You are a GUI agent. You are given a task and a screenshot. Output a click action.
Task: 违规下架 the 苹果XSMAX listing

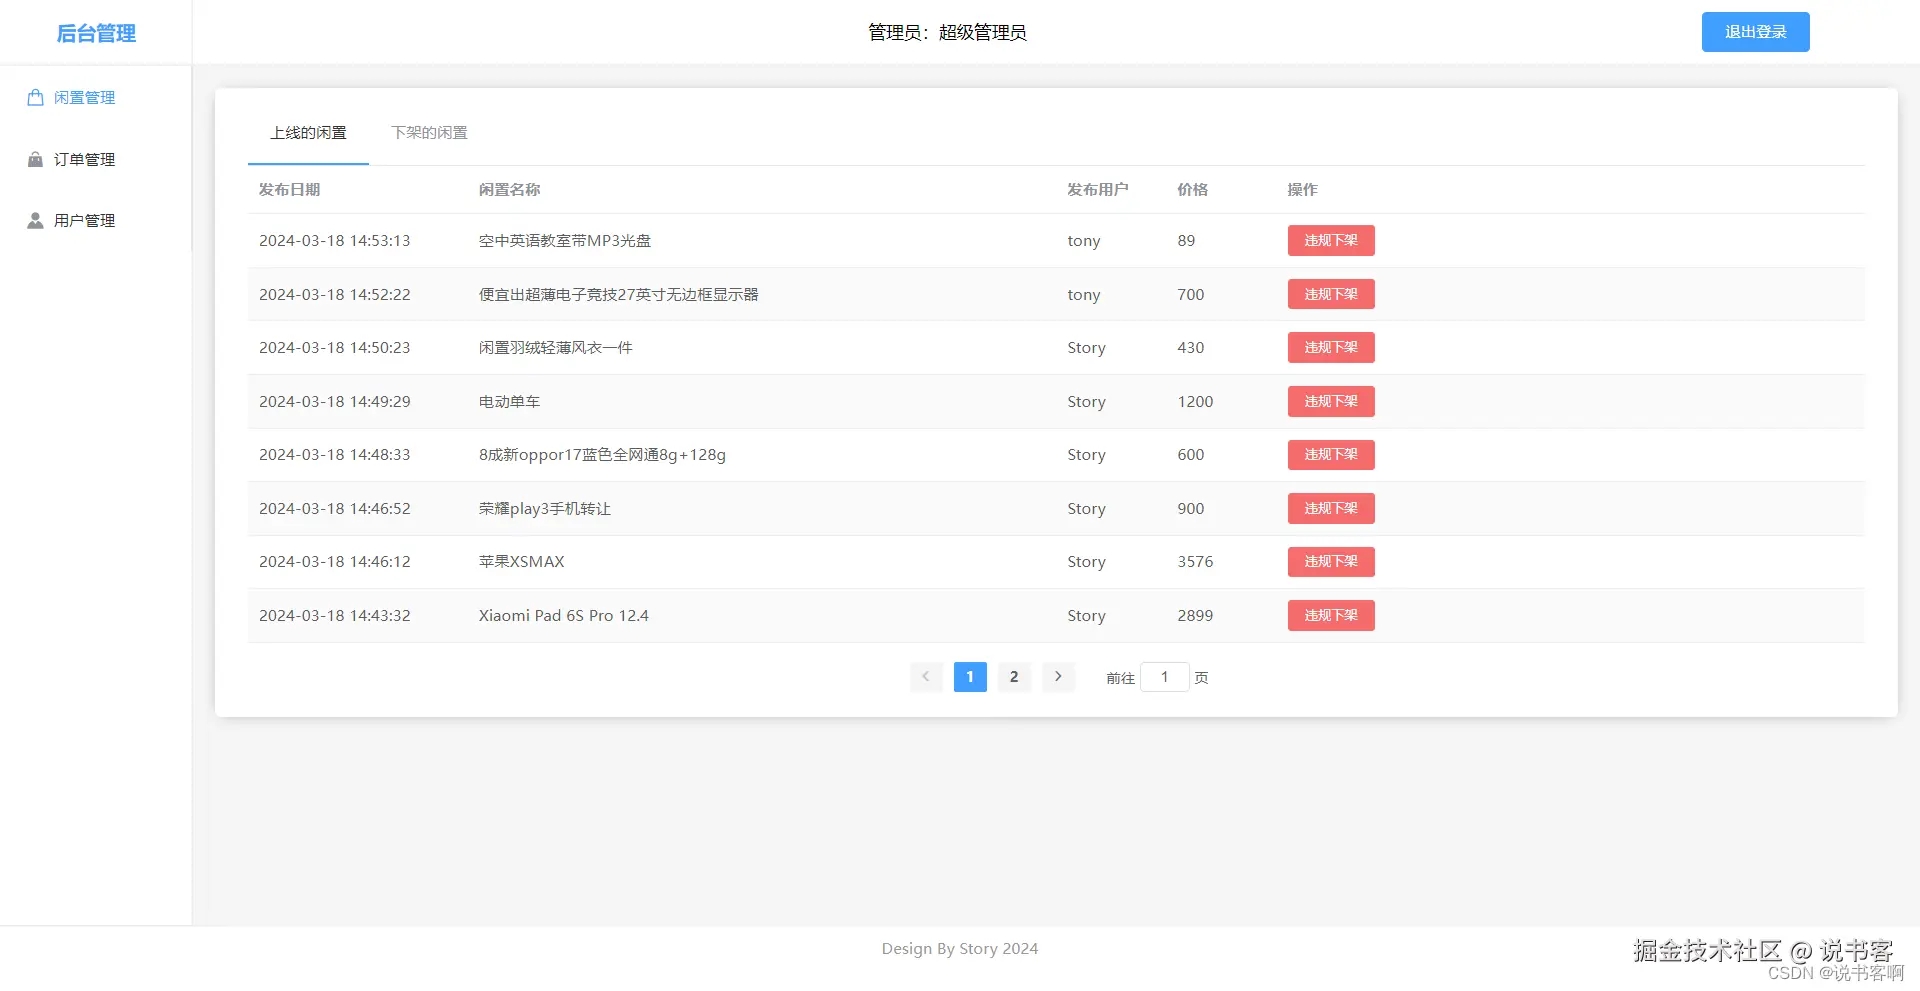pos(1330,561)
